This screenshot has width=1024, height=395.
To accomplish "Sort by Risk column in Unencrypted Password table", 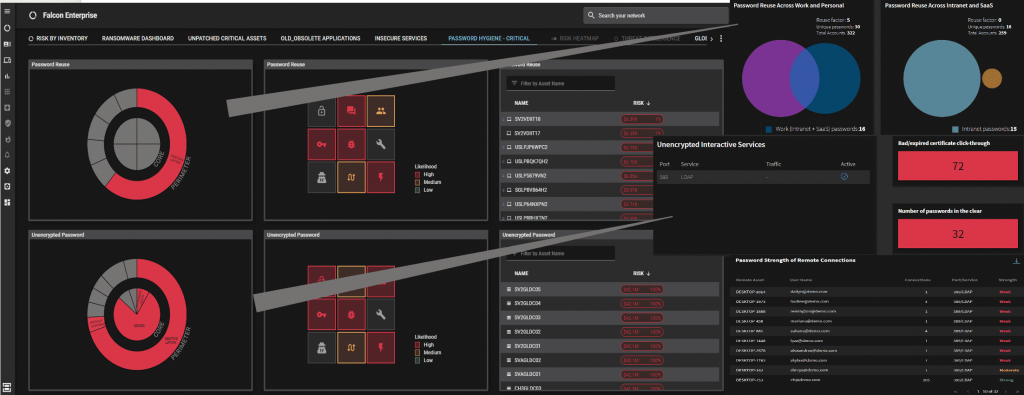I will (x=642, y=274).
